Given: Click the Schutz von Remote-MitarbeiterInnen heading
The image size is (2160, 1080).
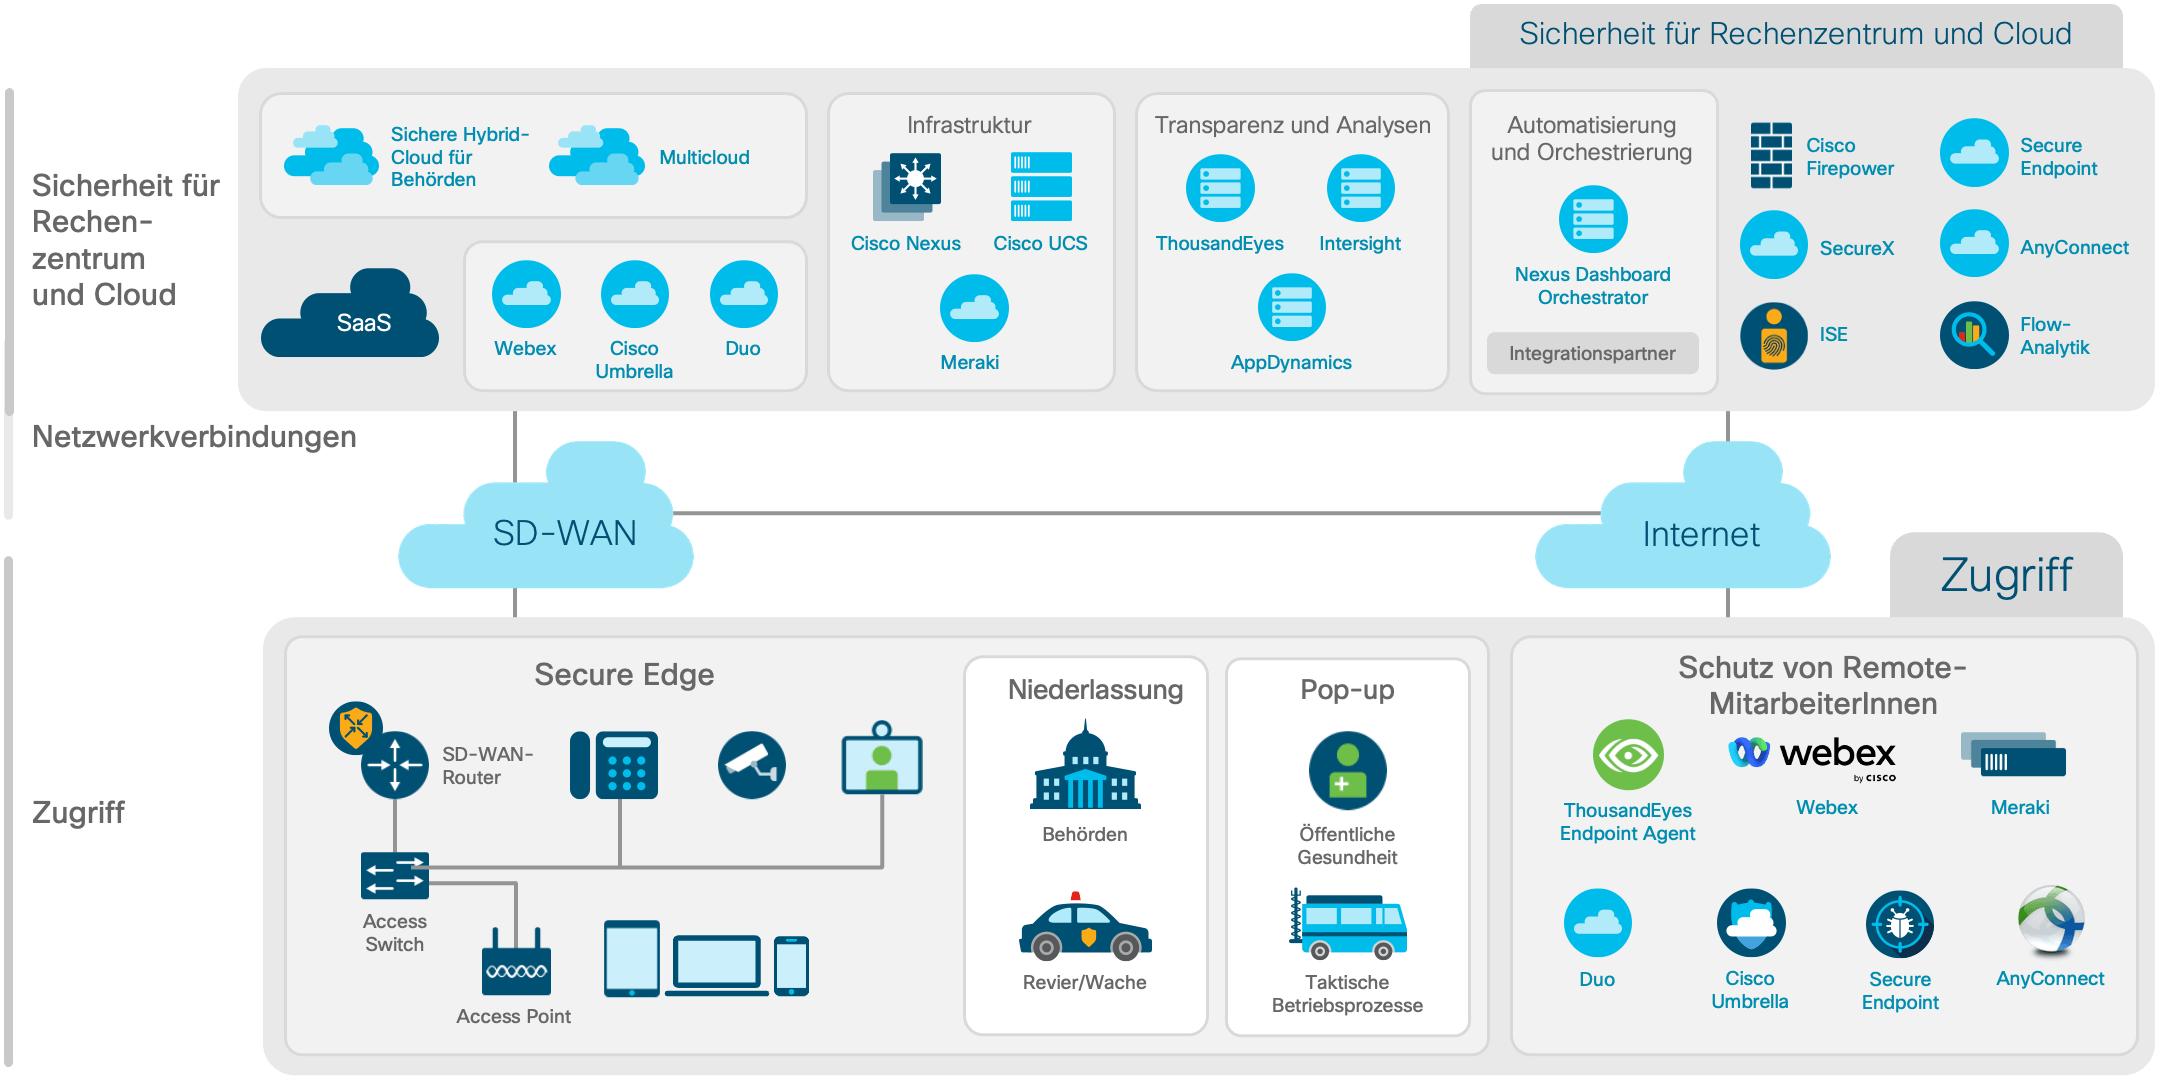Looking at the screenshot, I should pyautogui.click(x=1822, y=685).
